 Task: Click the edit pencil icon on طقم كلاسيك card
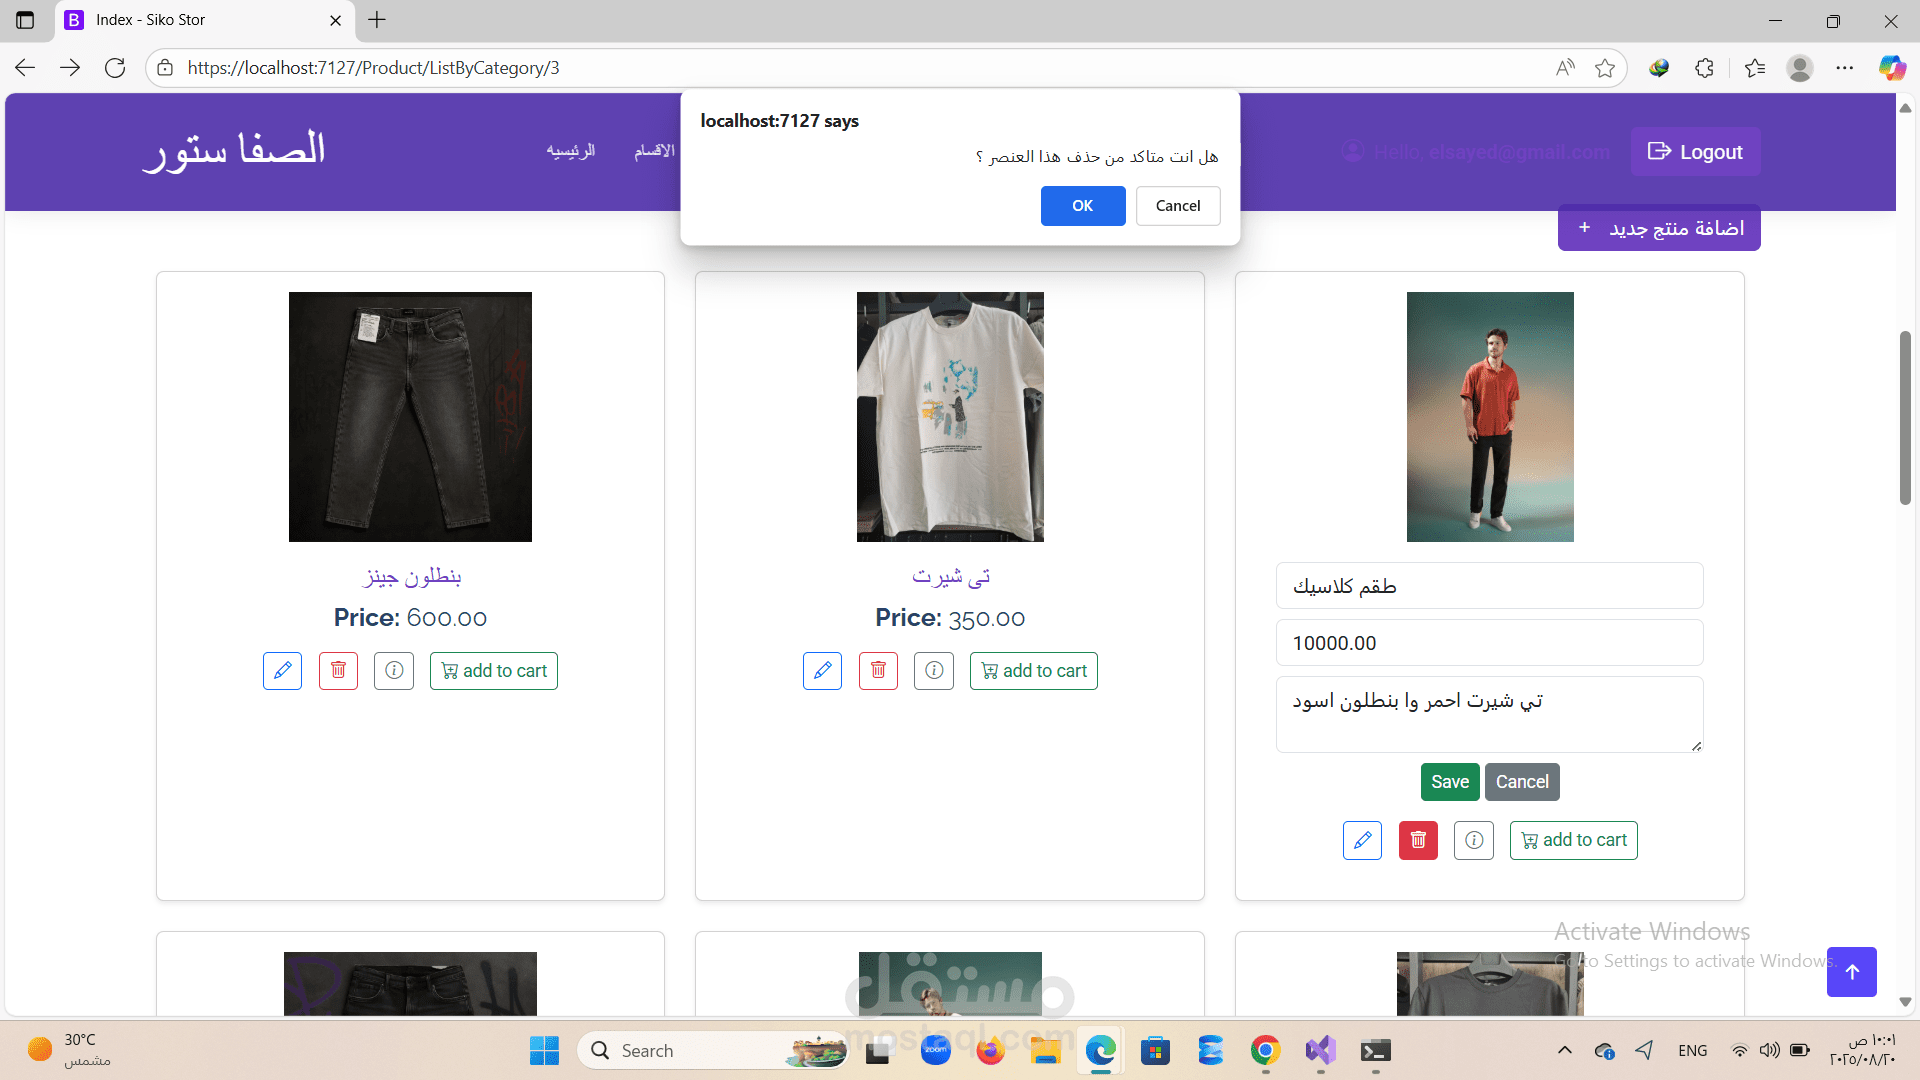click(1362, 841)
